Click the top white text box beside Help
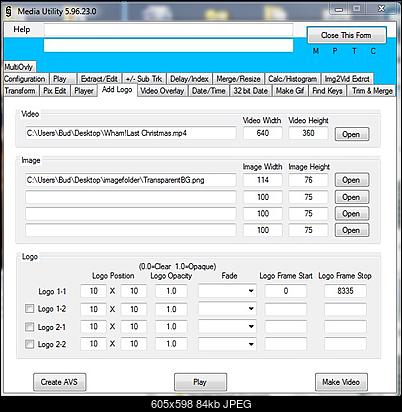 click(x=168, y=30)
